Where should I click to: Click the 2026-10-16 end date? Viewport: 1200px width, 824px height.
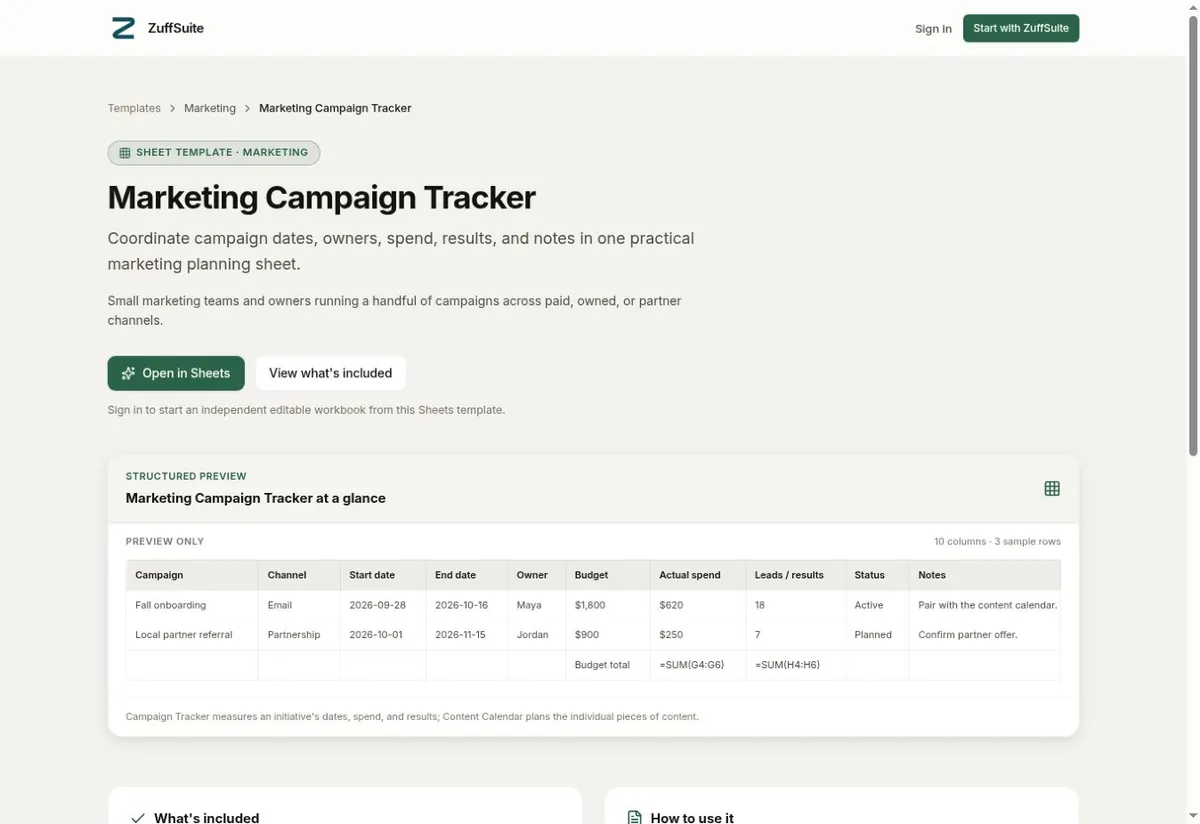(467, 605)
